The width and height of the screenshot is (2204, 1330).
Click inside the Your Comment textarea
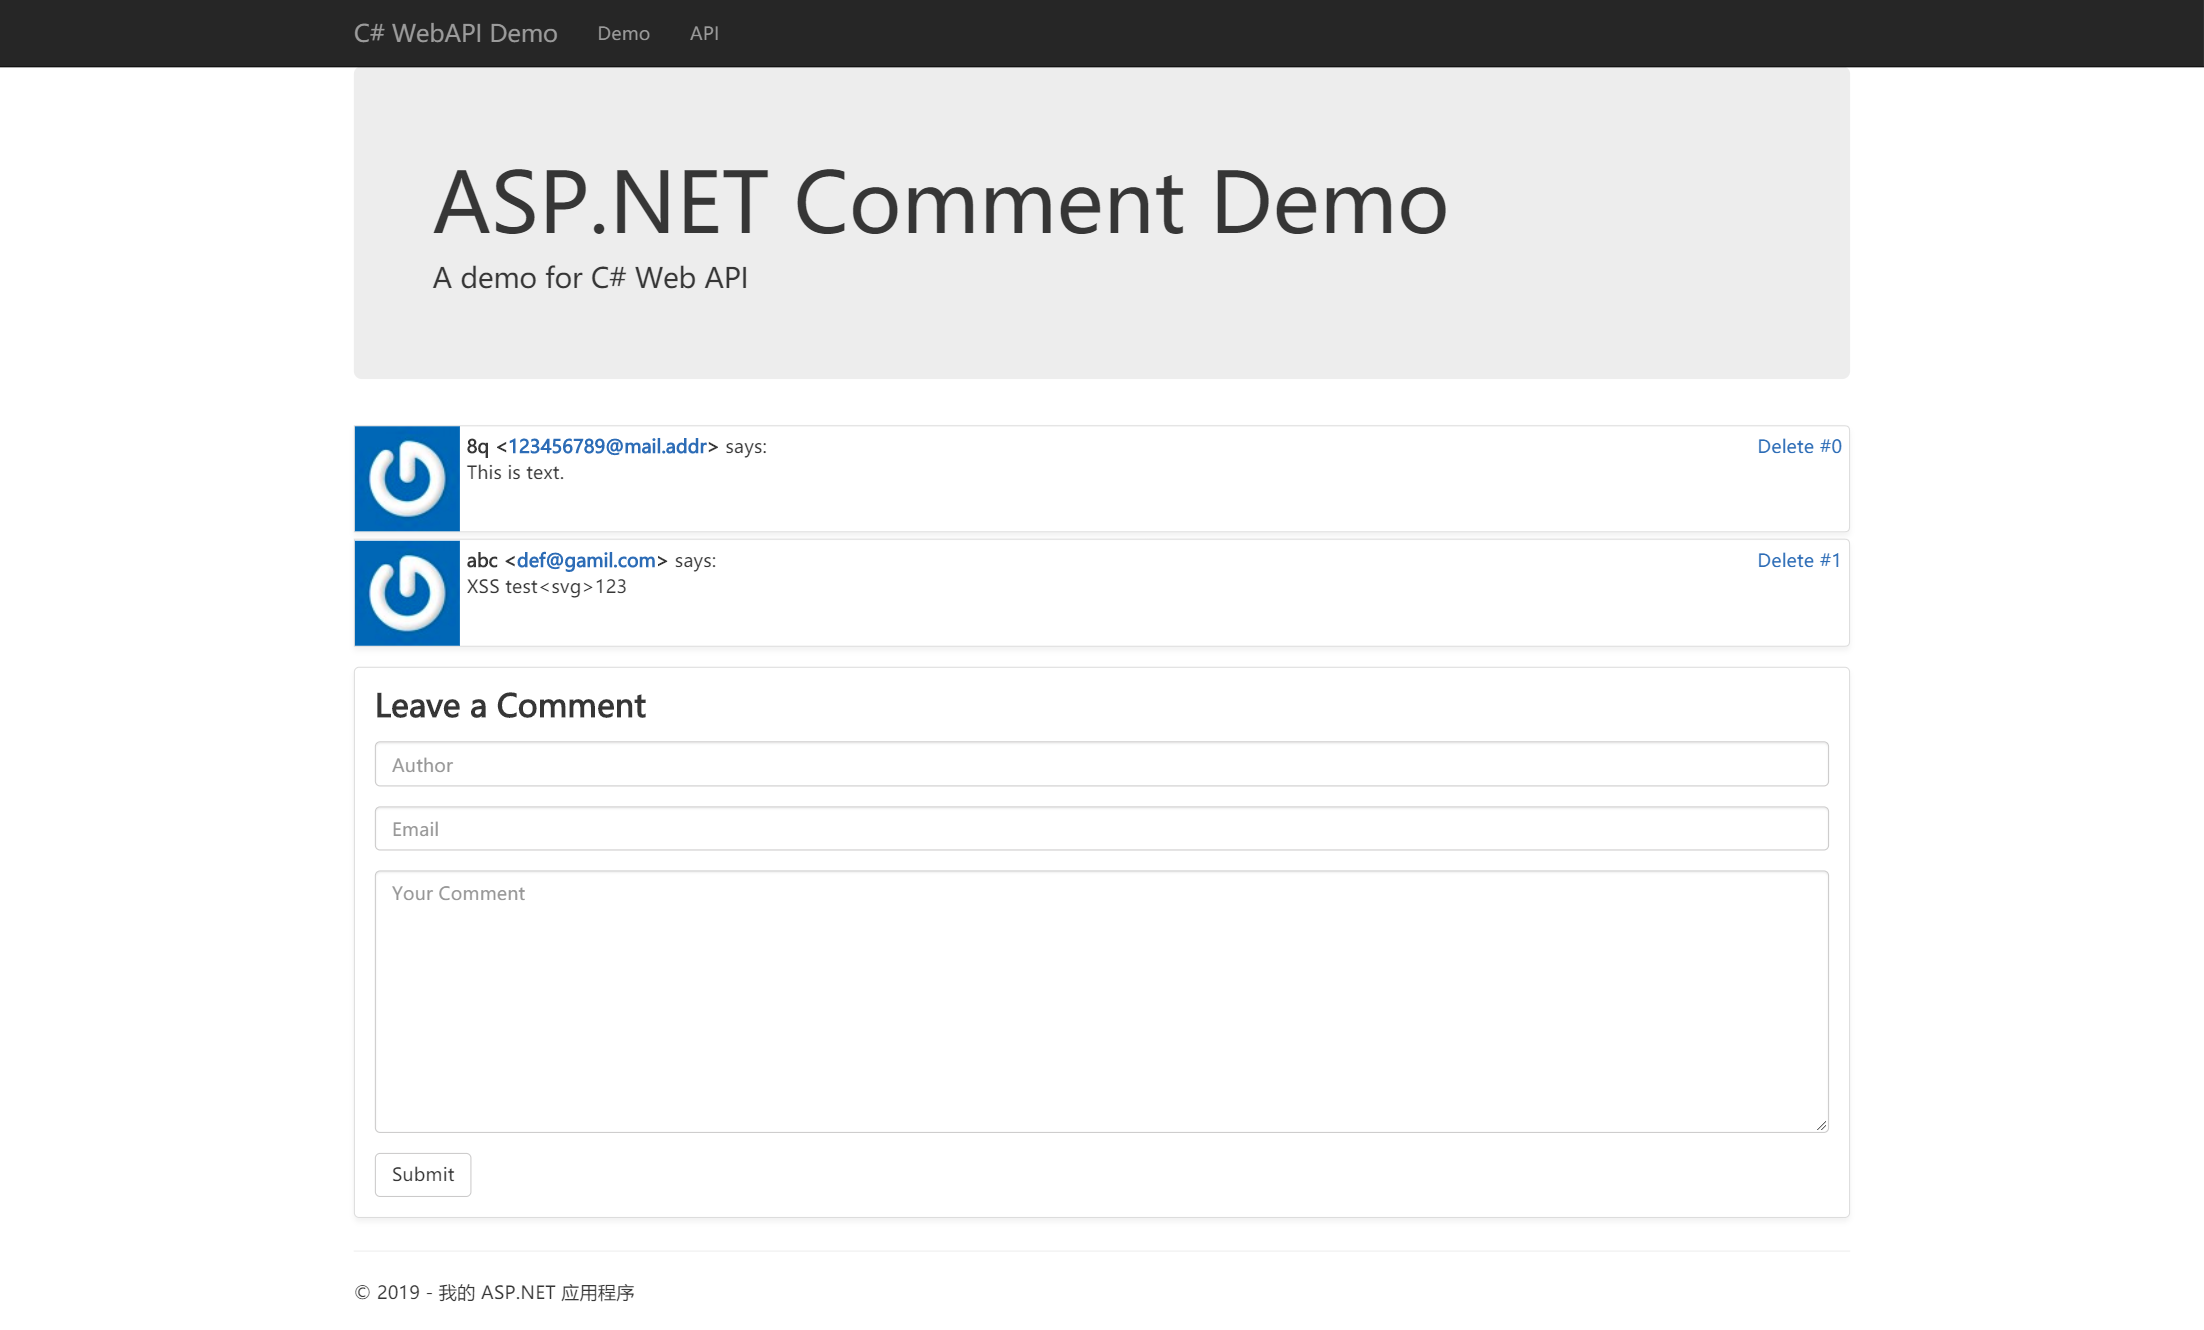click(1101, 1001)
